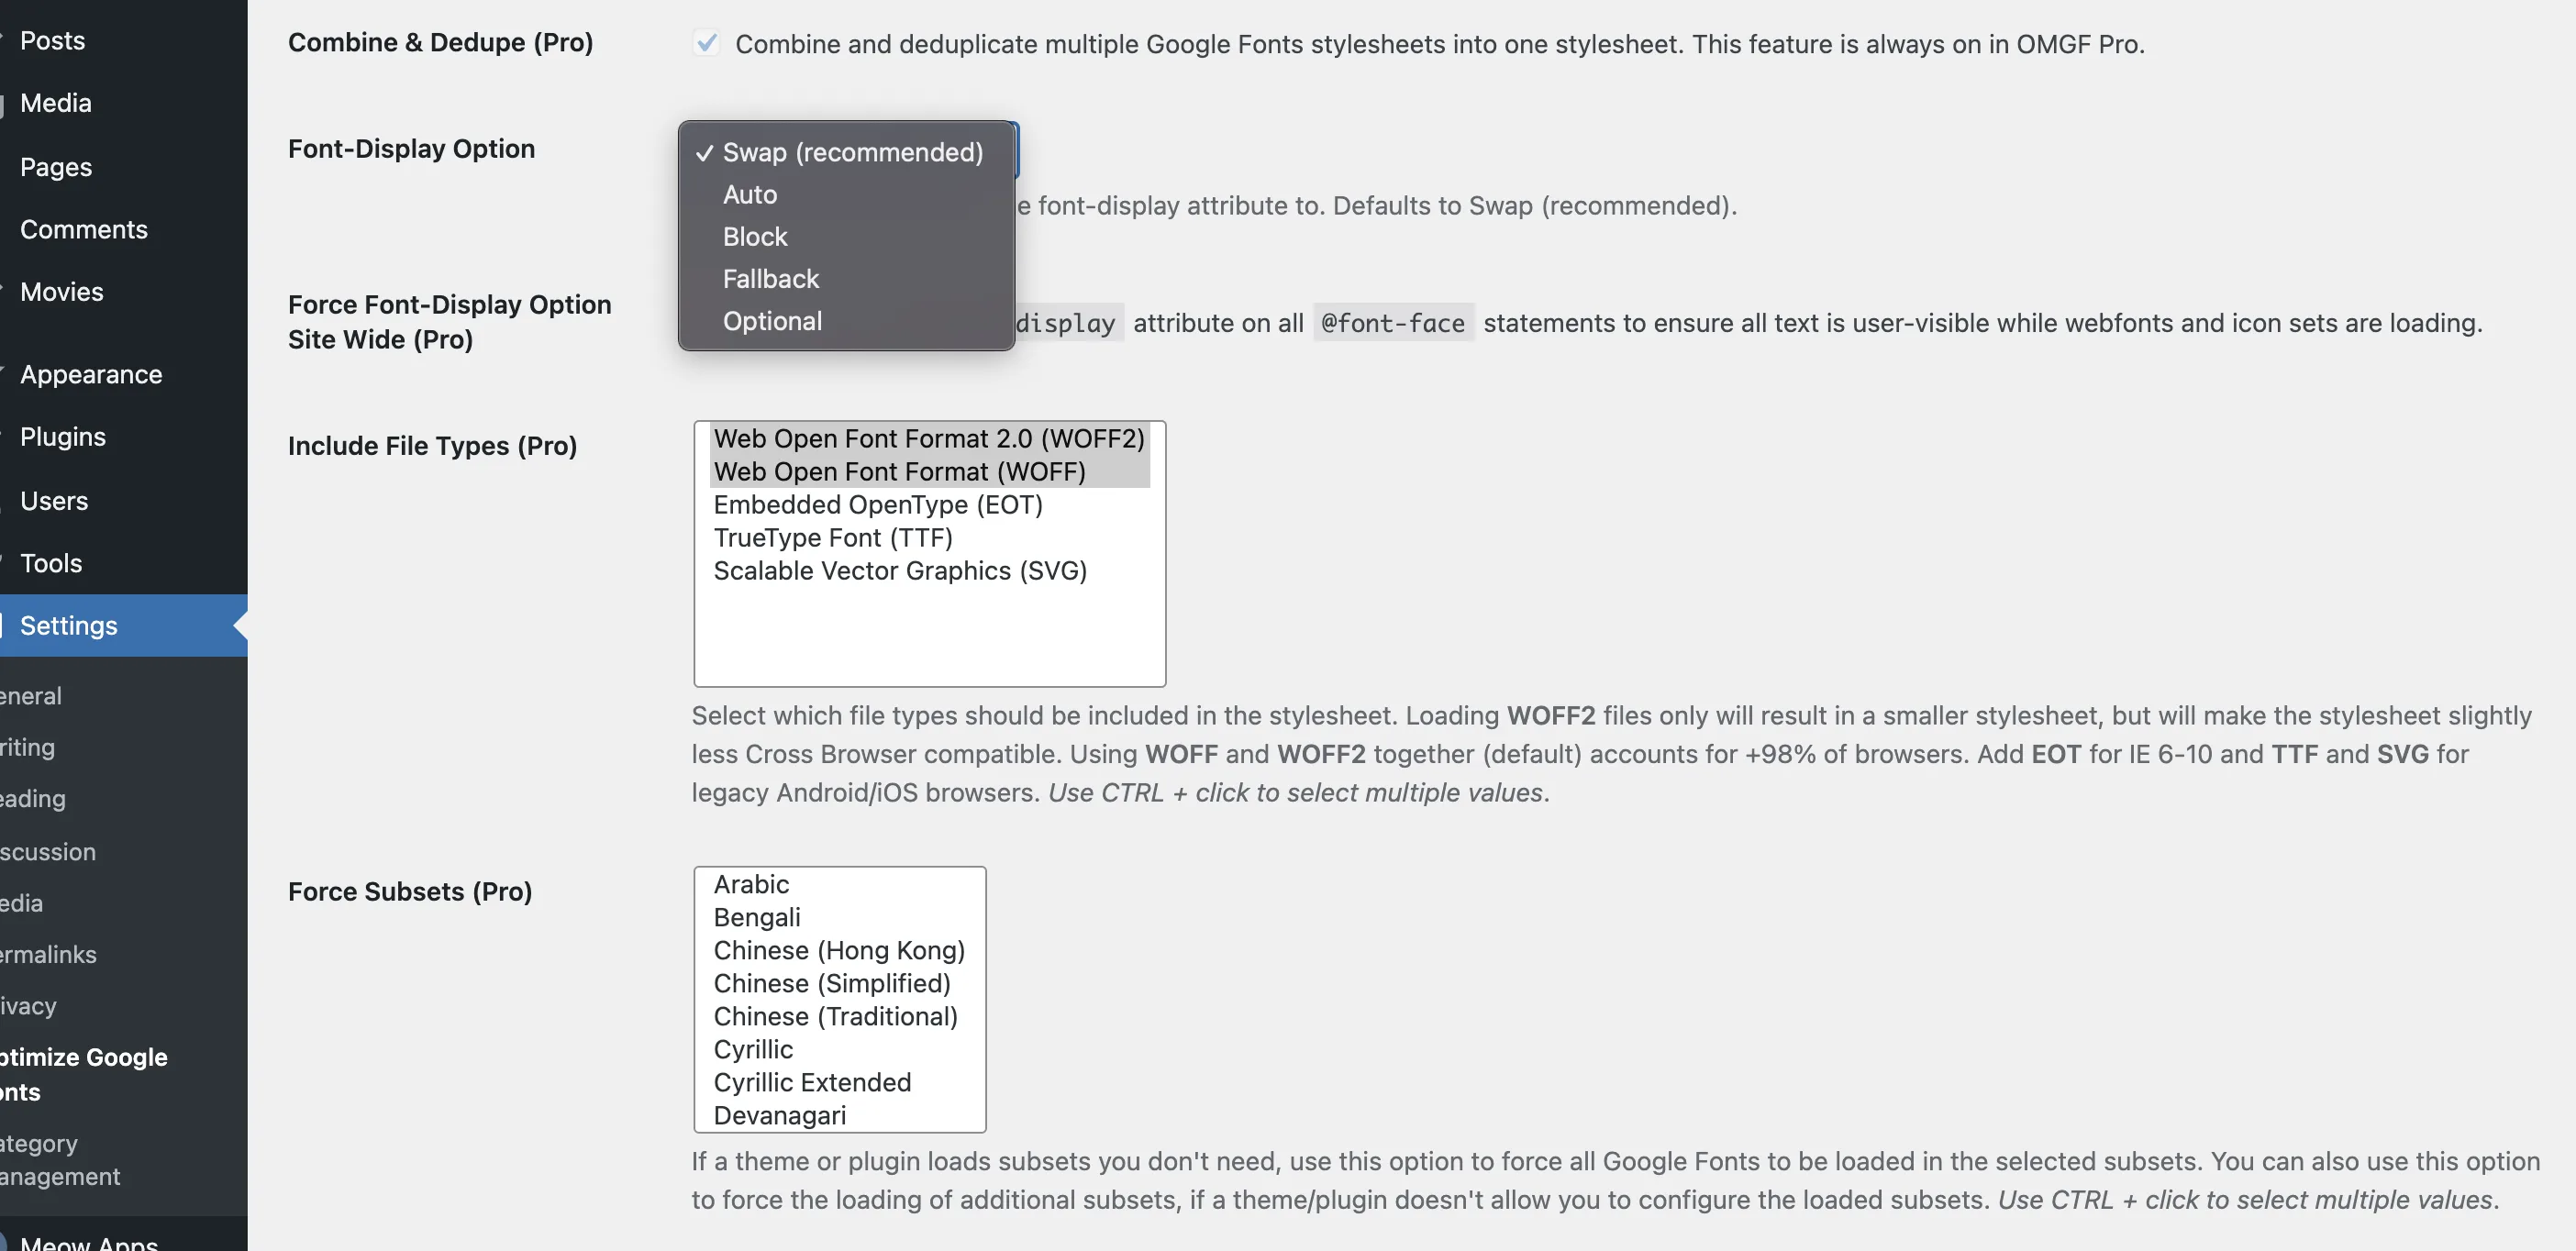Choose Auto in the font-display dropdown

[x=750, y=194]
